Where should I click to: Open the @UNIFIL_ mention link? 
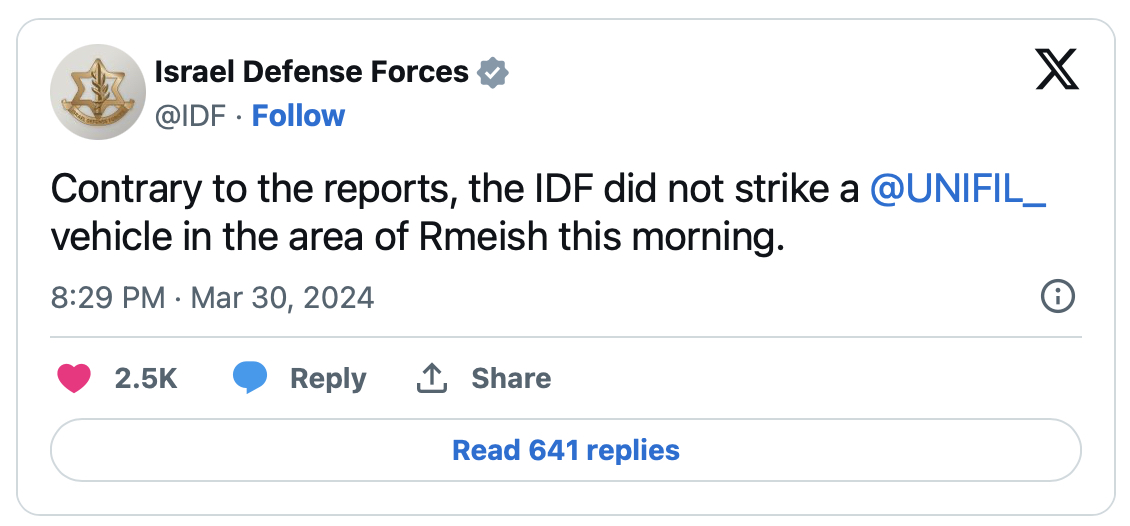[x=958, y=190]
